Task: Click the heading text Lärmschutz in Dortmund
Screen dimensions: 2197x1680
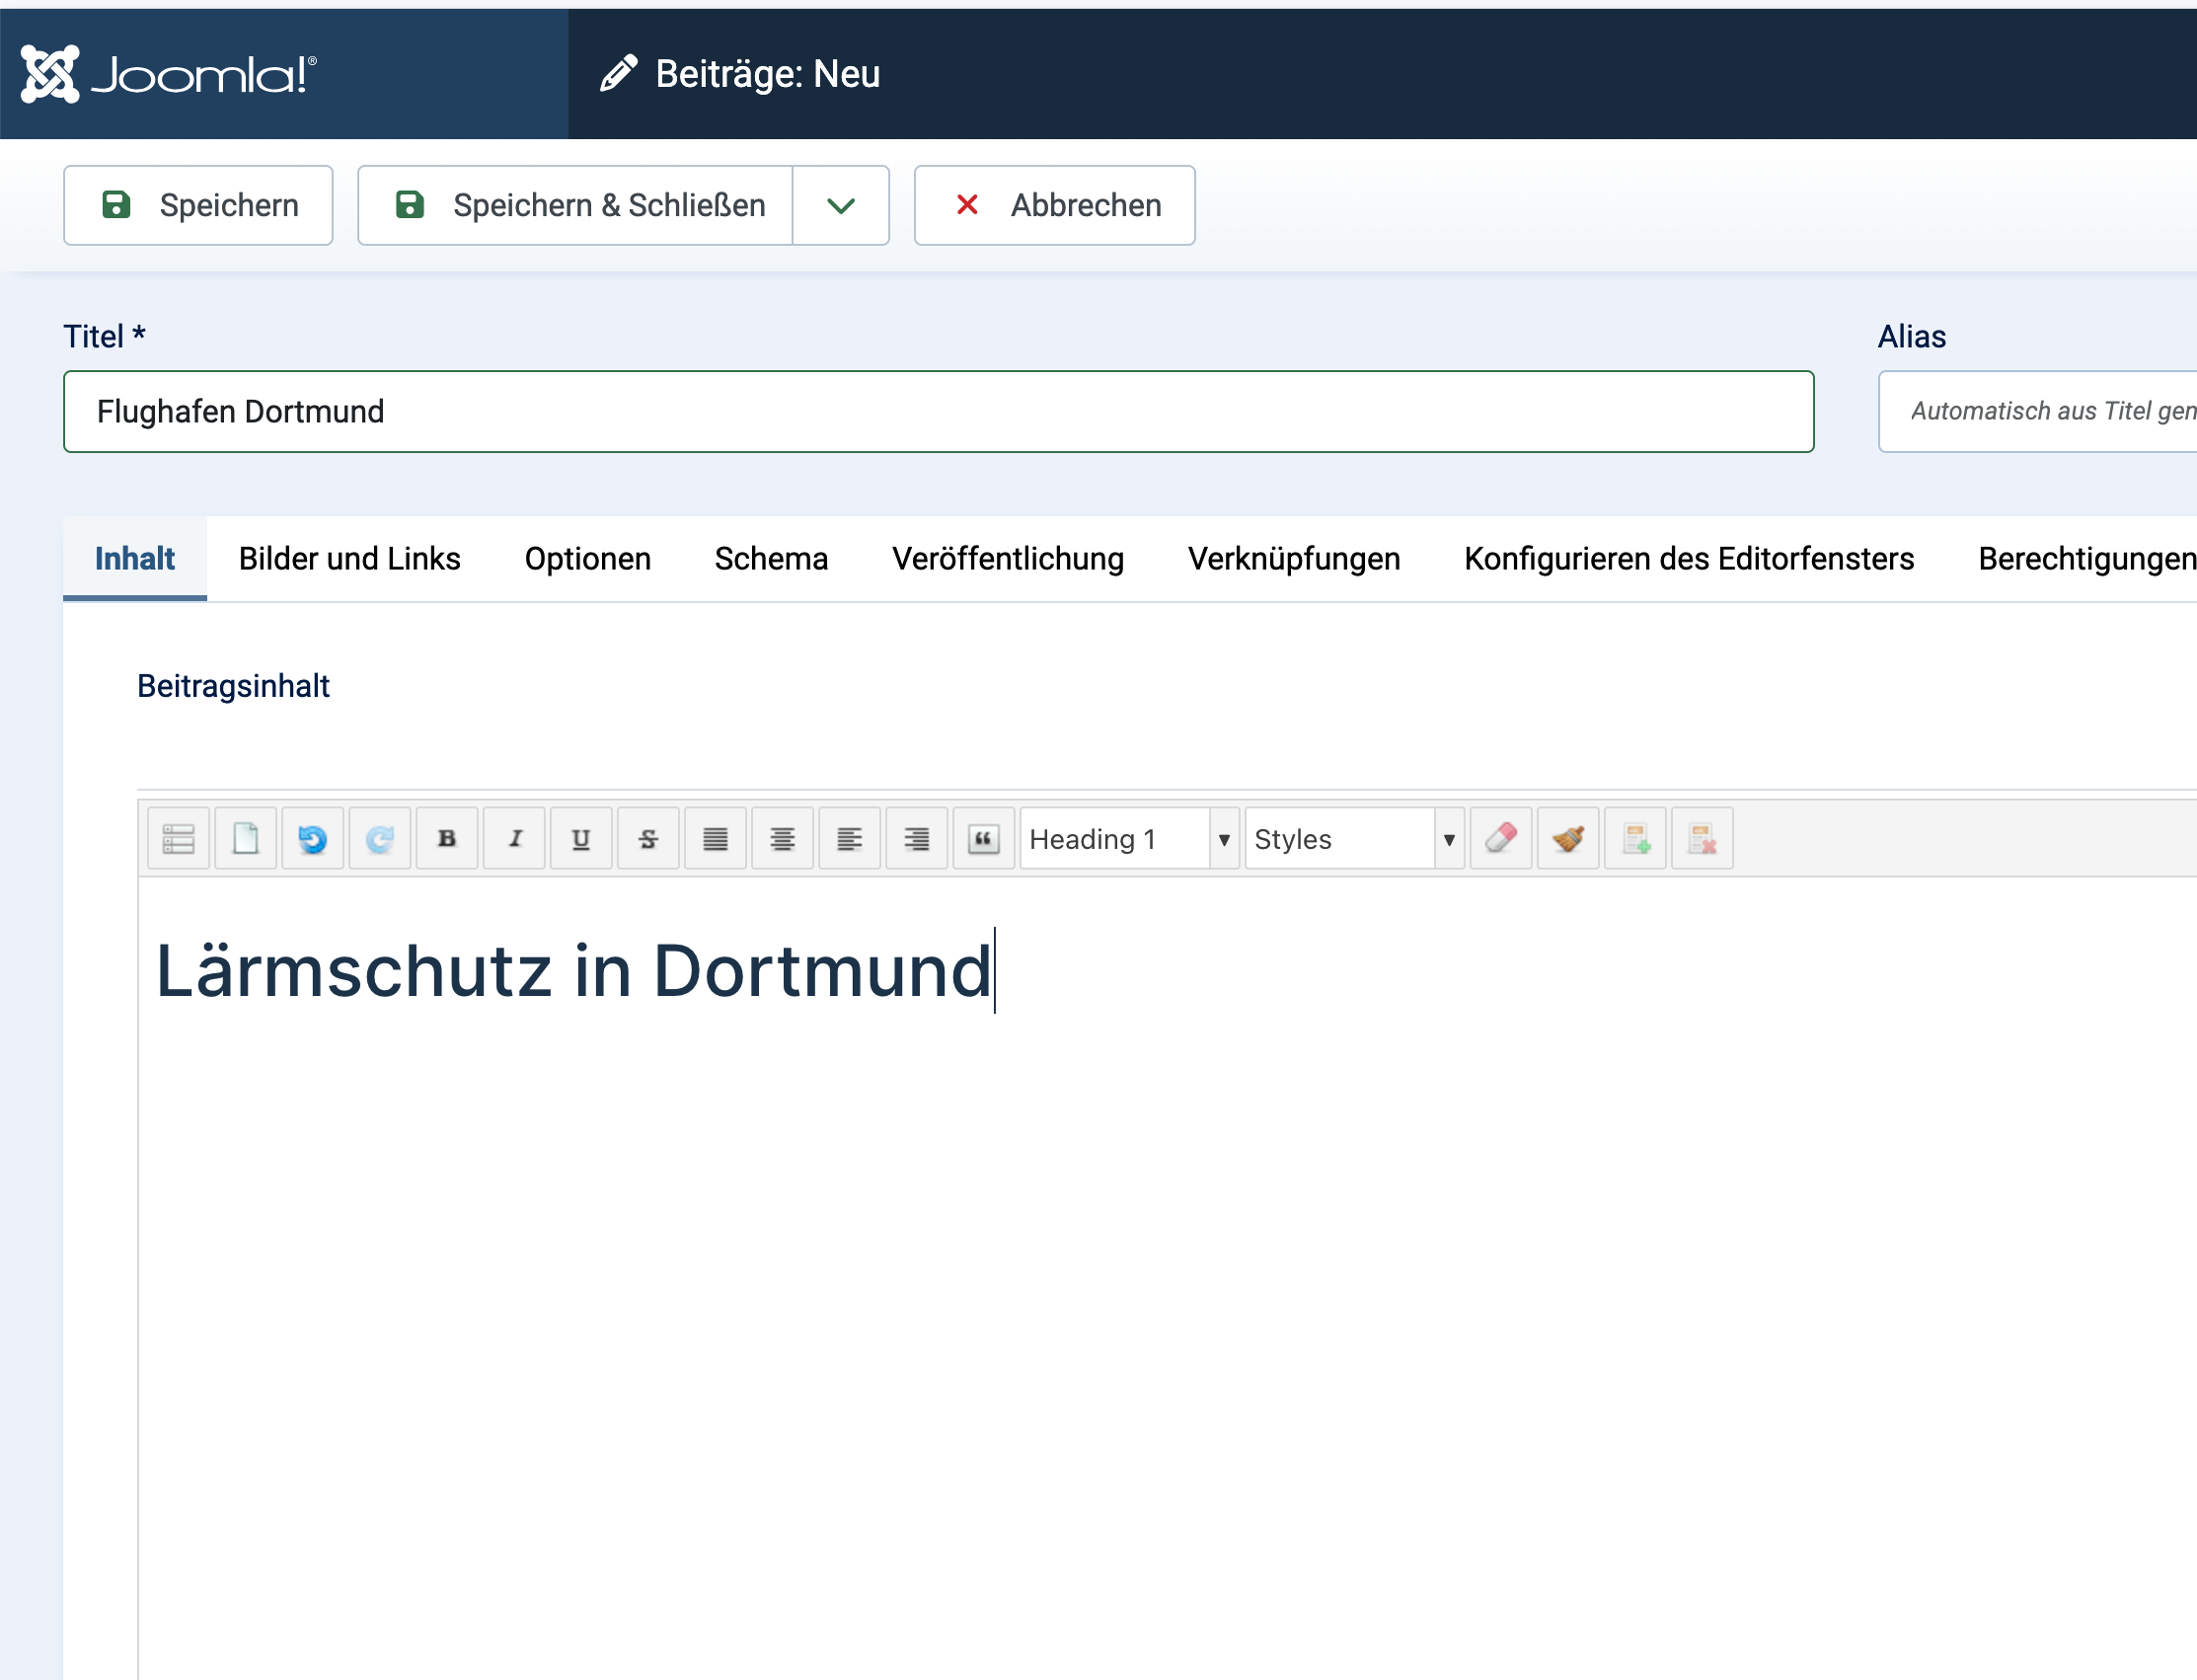Action: coord(574,971)
